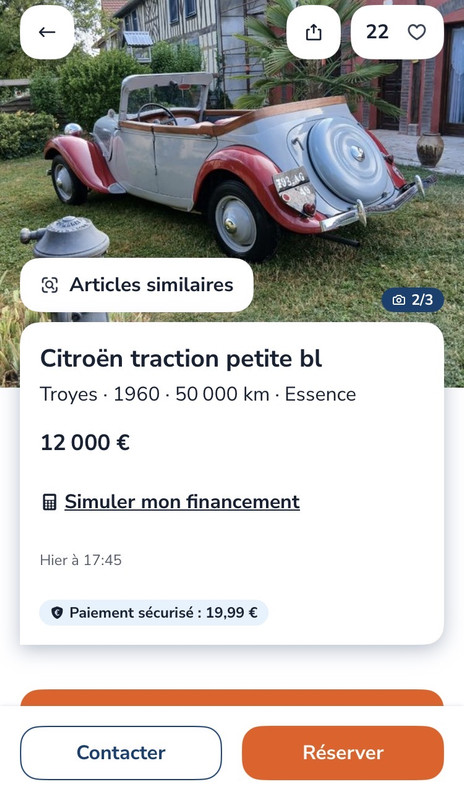Tap the calculator icon beside financing
Image resolution: width=464 pixels, height=800 pixels.
49,502
